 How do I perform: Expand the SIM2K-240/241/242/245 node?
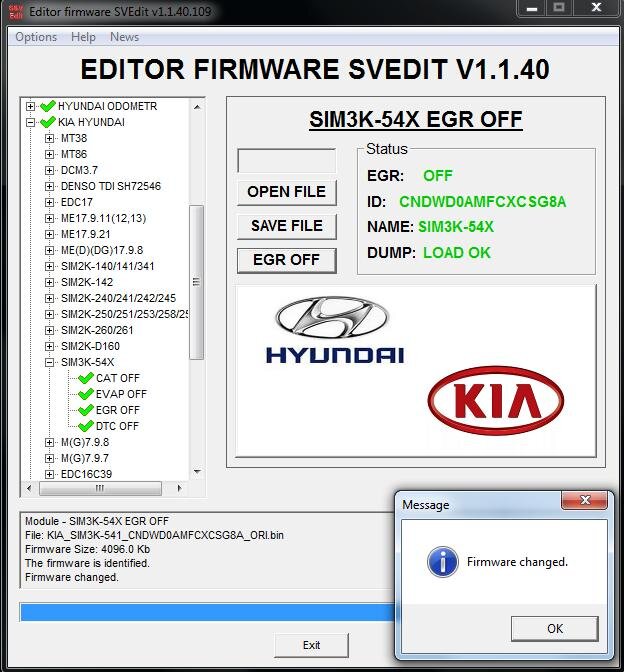49,298
